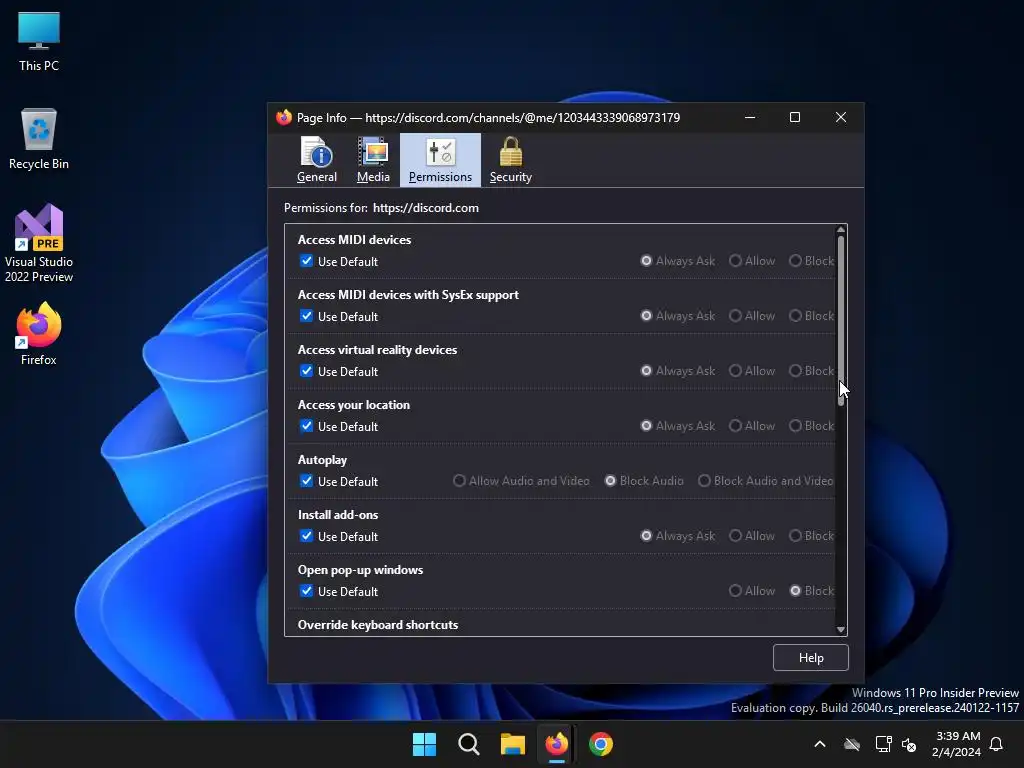1024x768 pixels.
Task: Click the permissions list scroll-down arrow
Action: [x=841, y=630]
